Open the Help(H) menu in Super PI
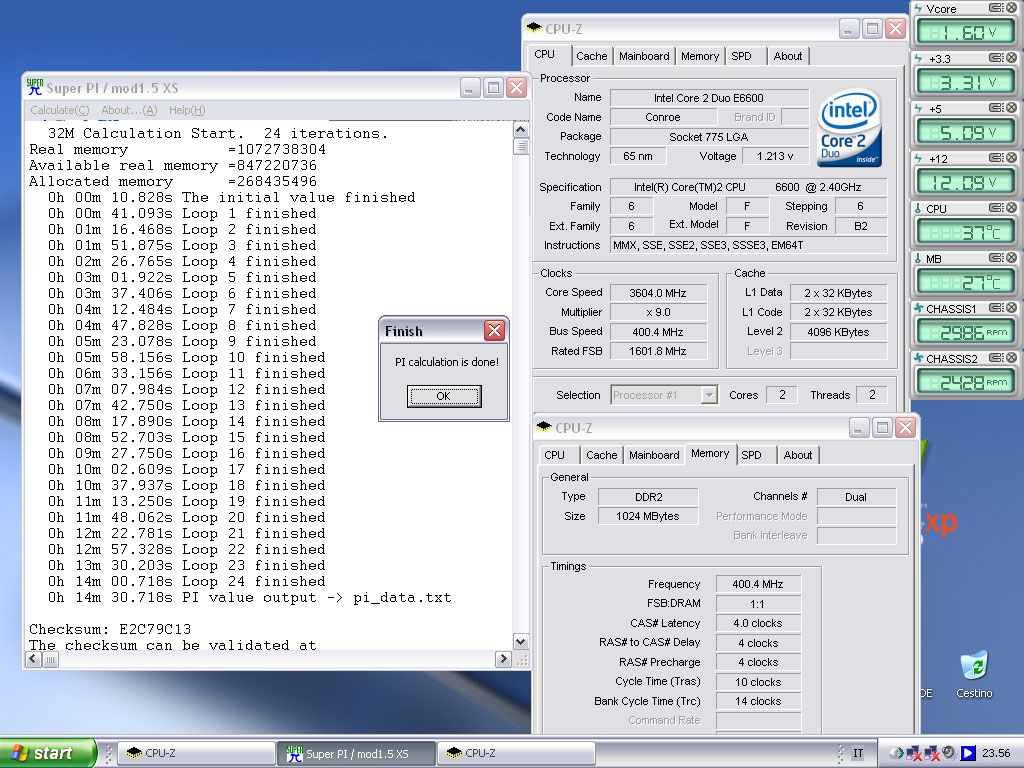This screenshot has height=768, width=1024. (x=187, y=110)
